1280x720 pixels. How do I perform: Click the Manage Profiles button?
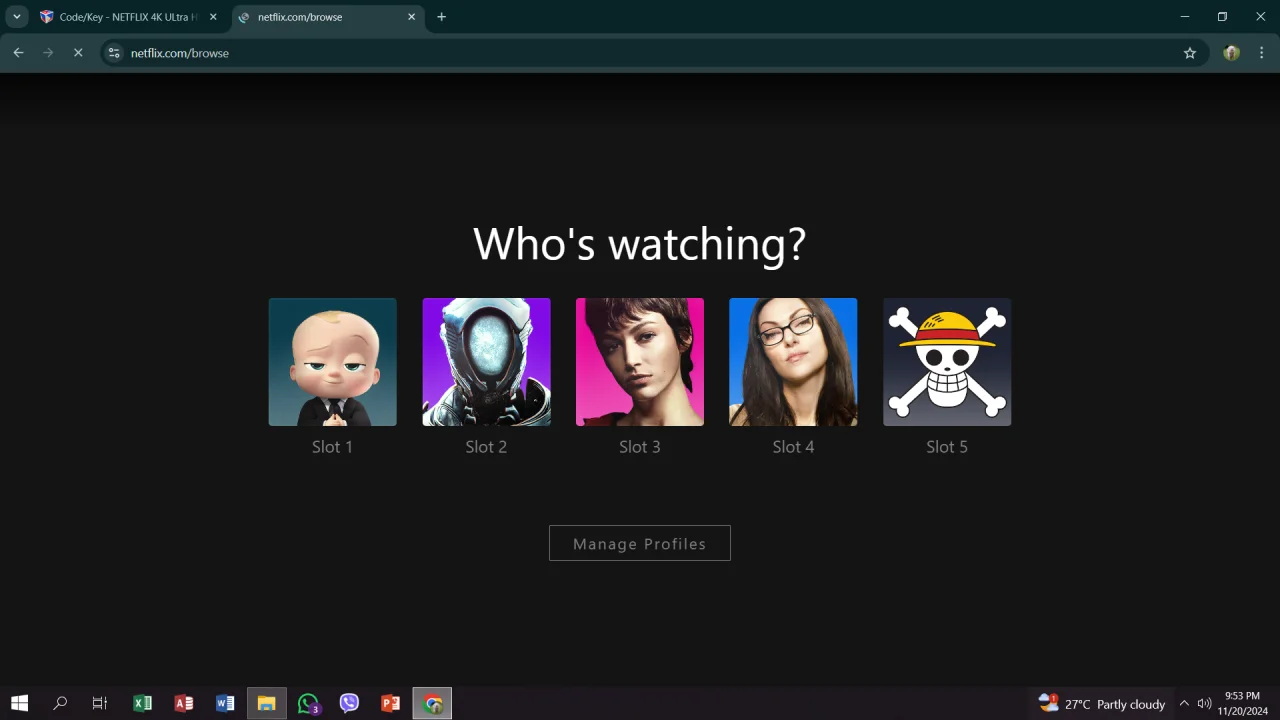pyautogui.click(x=640, y=543)
